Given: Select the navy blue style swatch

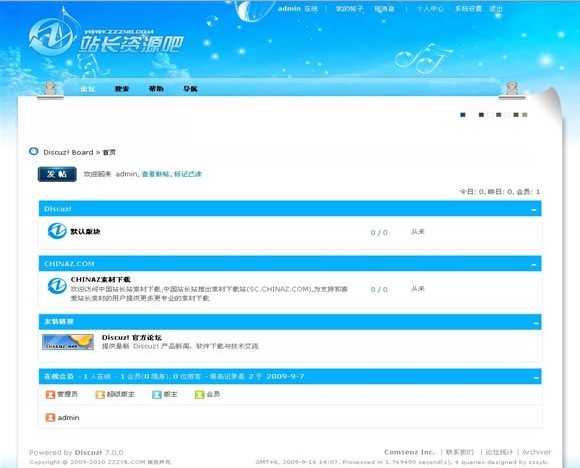Looking at the screenshot, I should coord(462,115).
